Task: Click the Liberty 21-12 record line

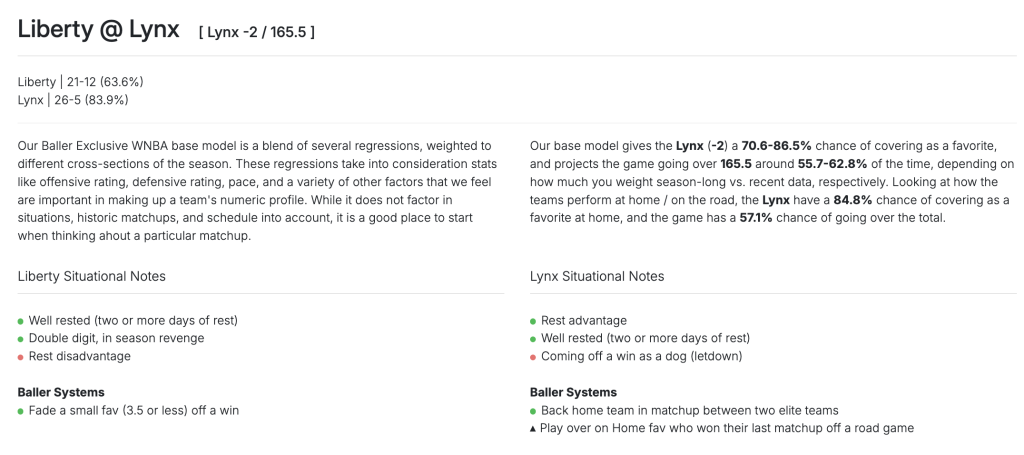Action: [81, 82]
